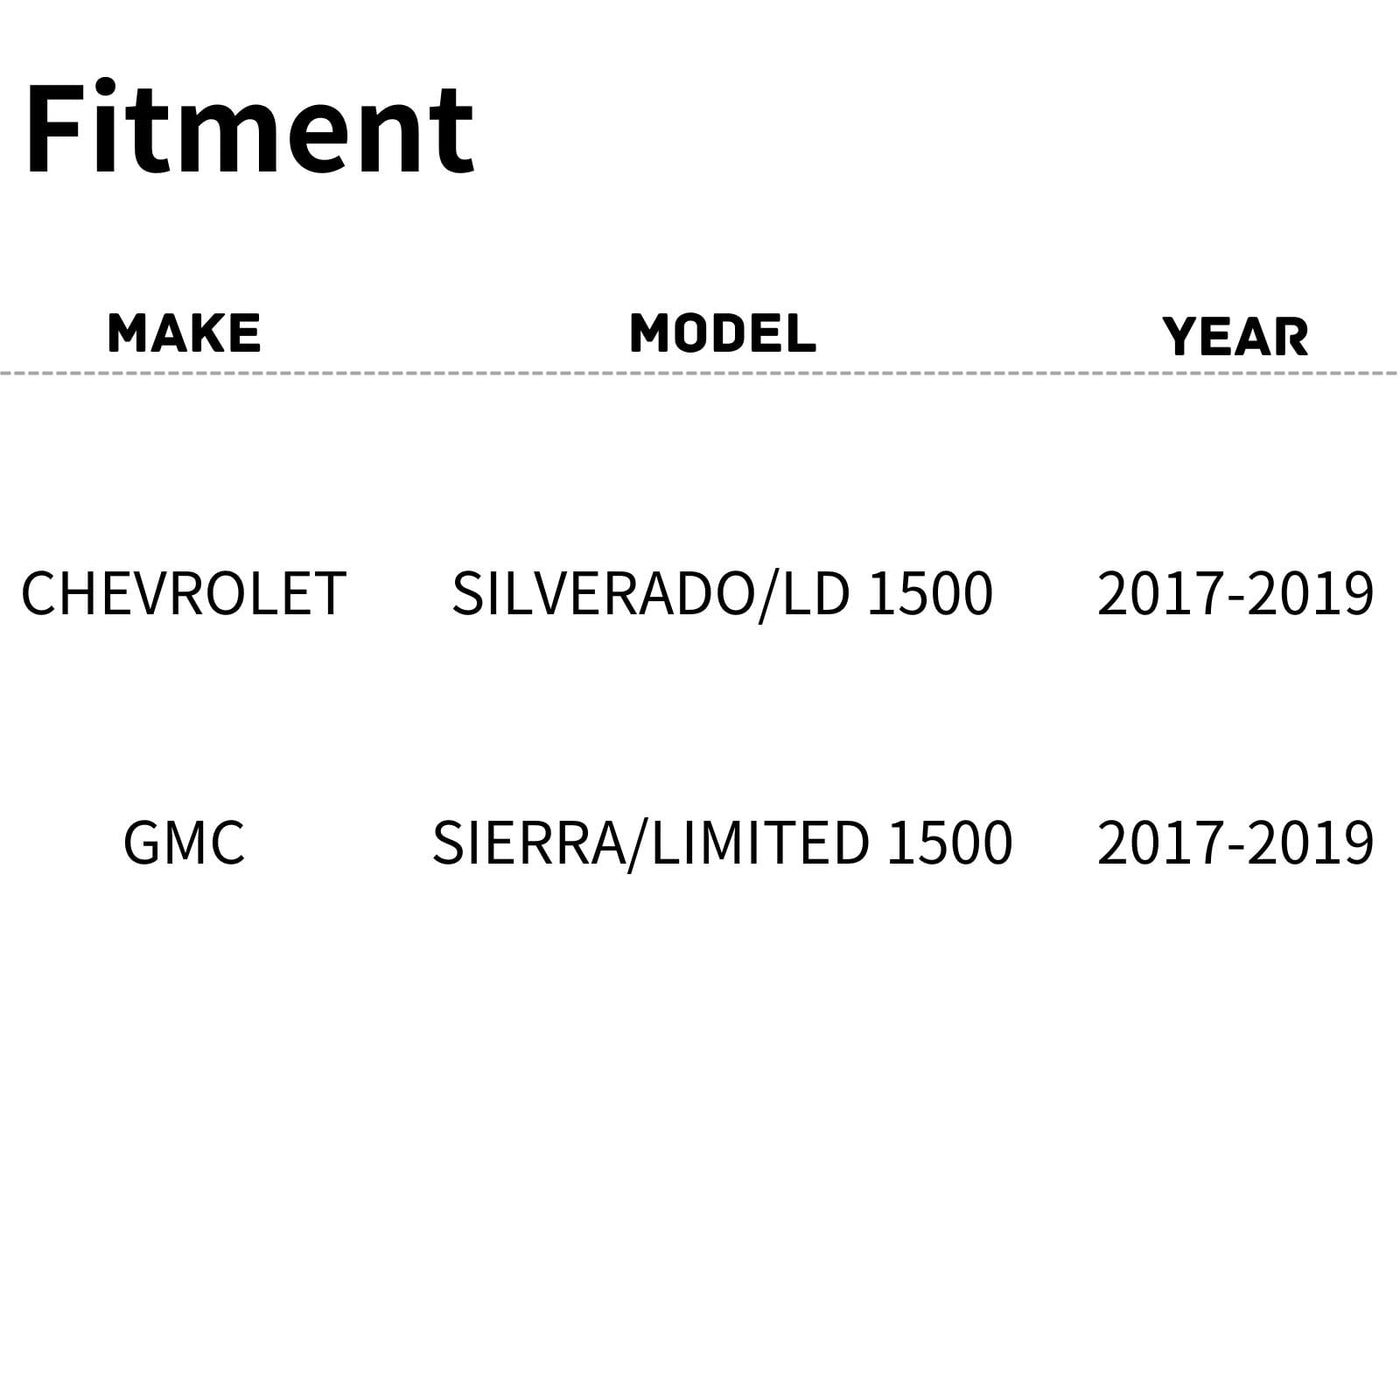Select the MODEL column header
Screen dimensions: 1400x1400
pyautogui.click(x=722, y=334)
